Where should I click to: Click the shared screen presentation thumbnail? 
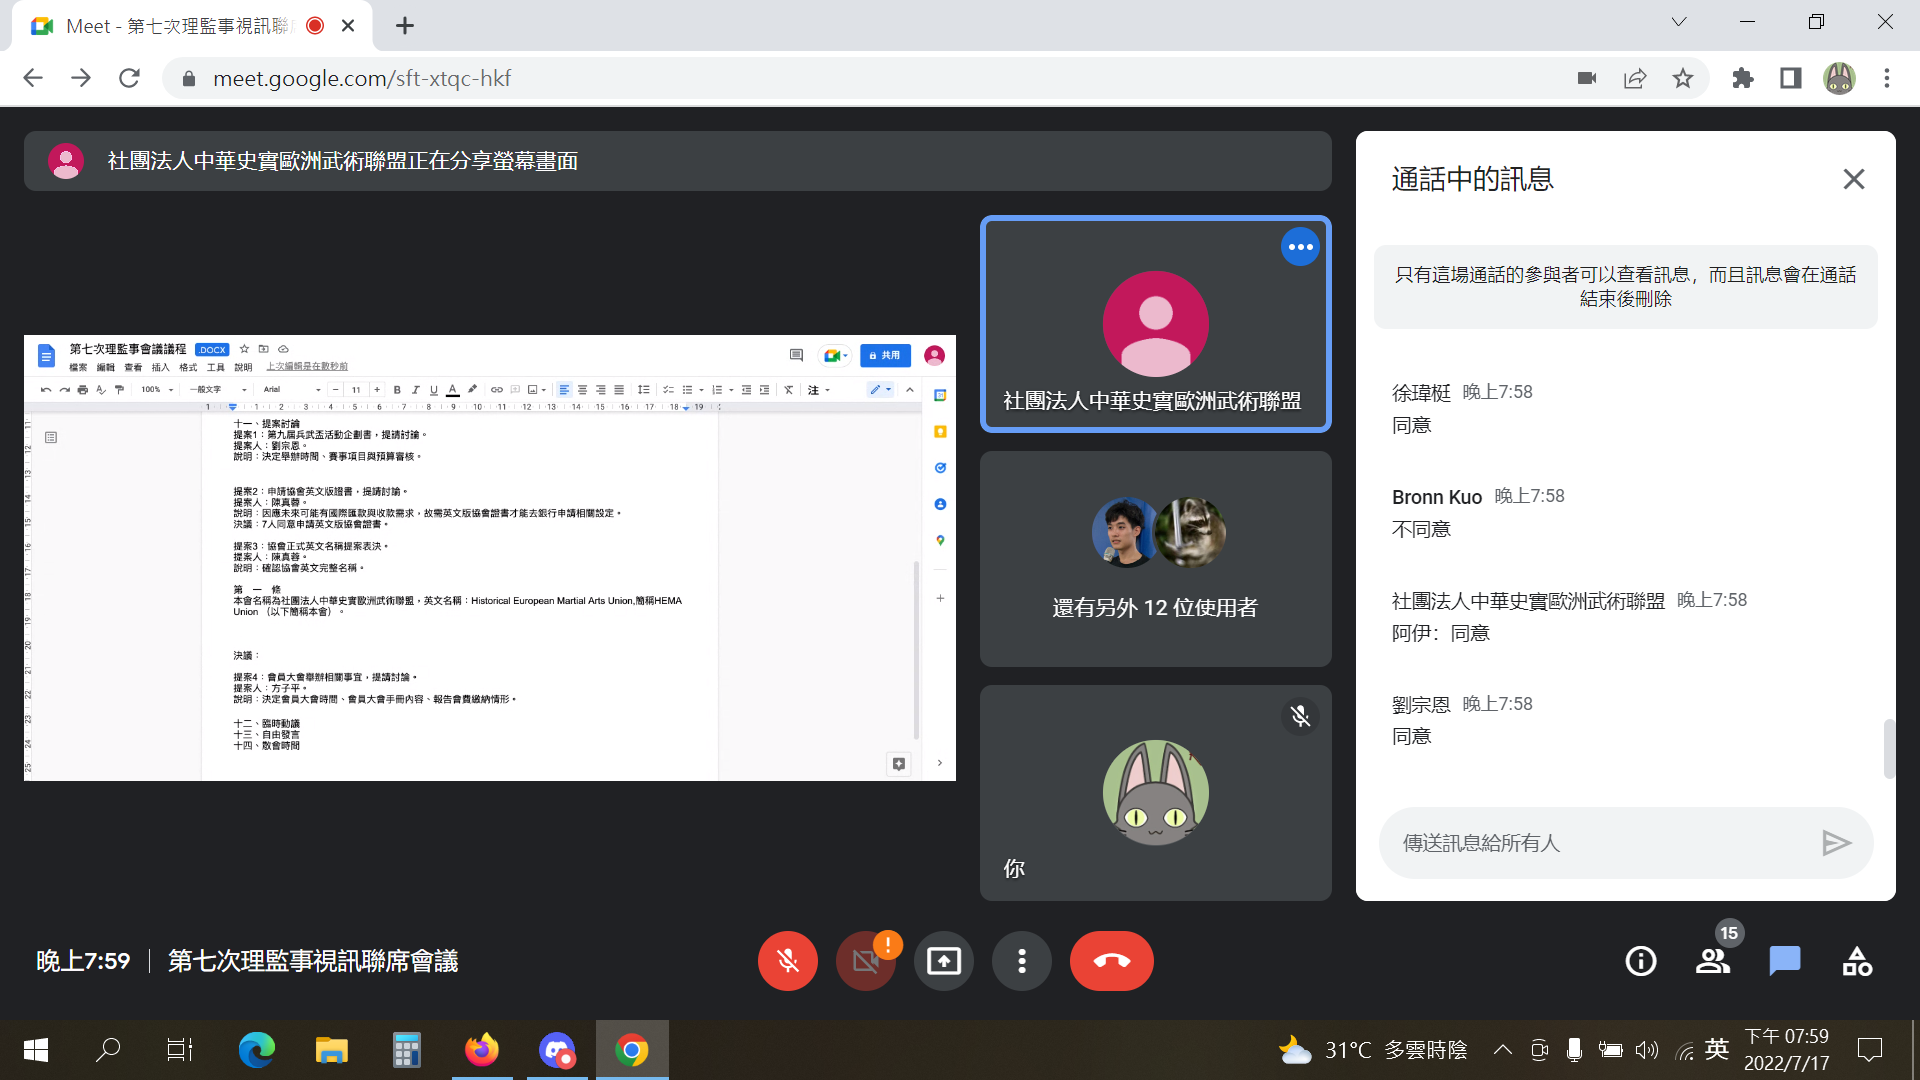click(489, 557)
